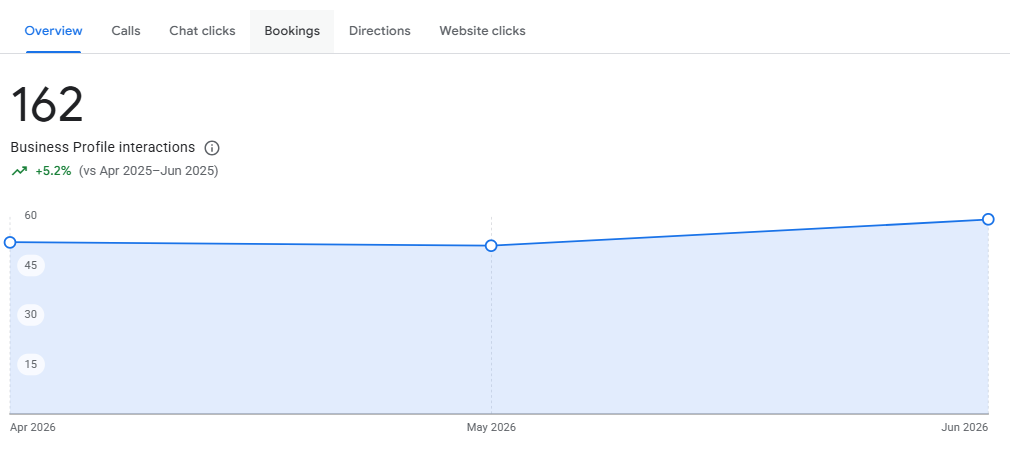Click the info icon beside Business Profile interactions

(212, 148)
